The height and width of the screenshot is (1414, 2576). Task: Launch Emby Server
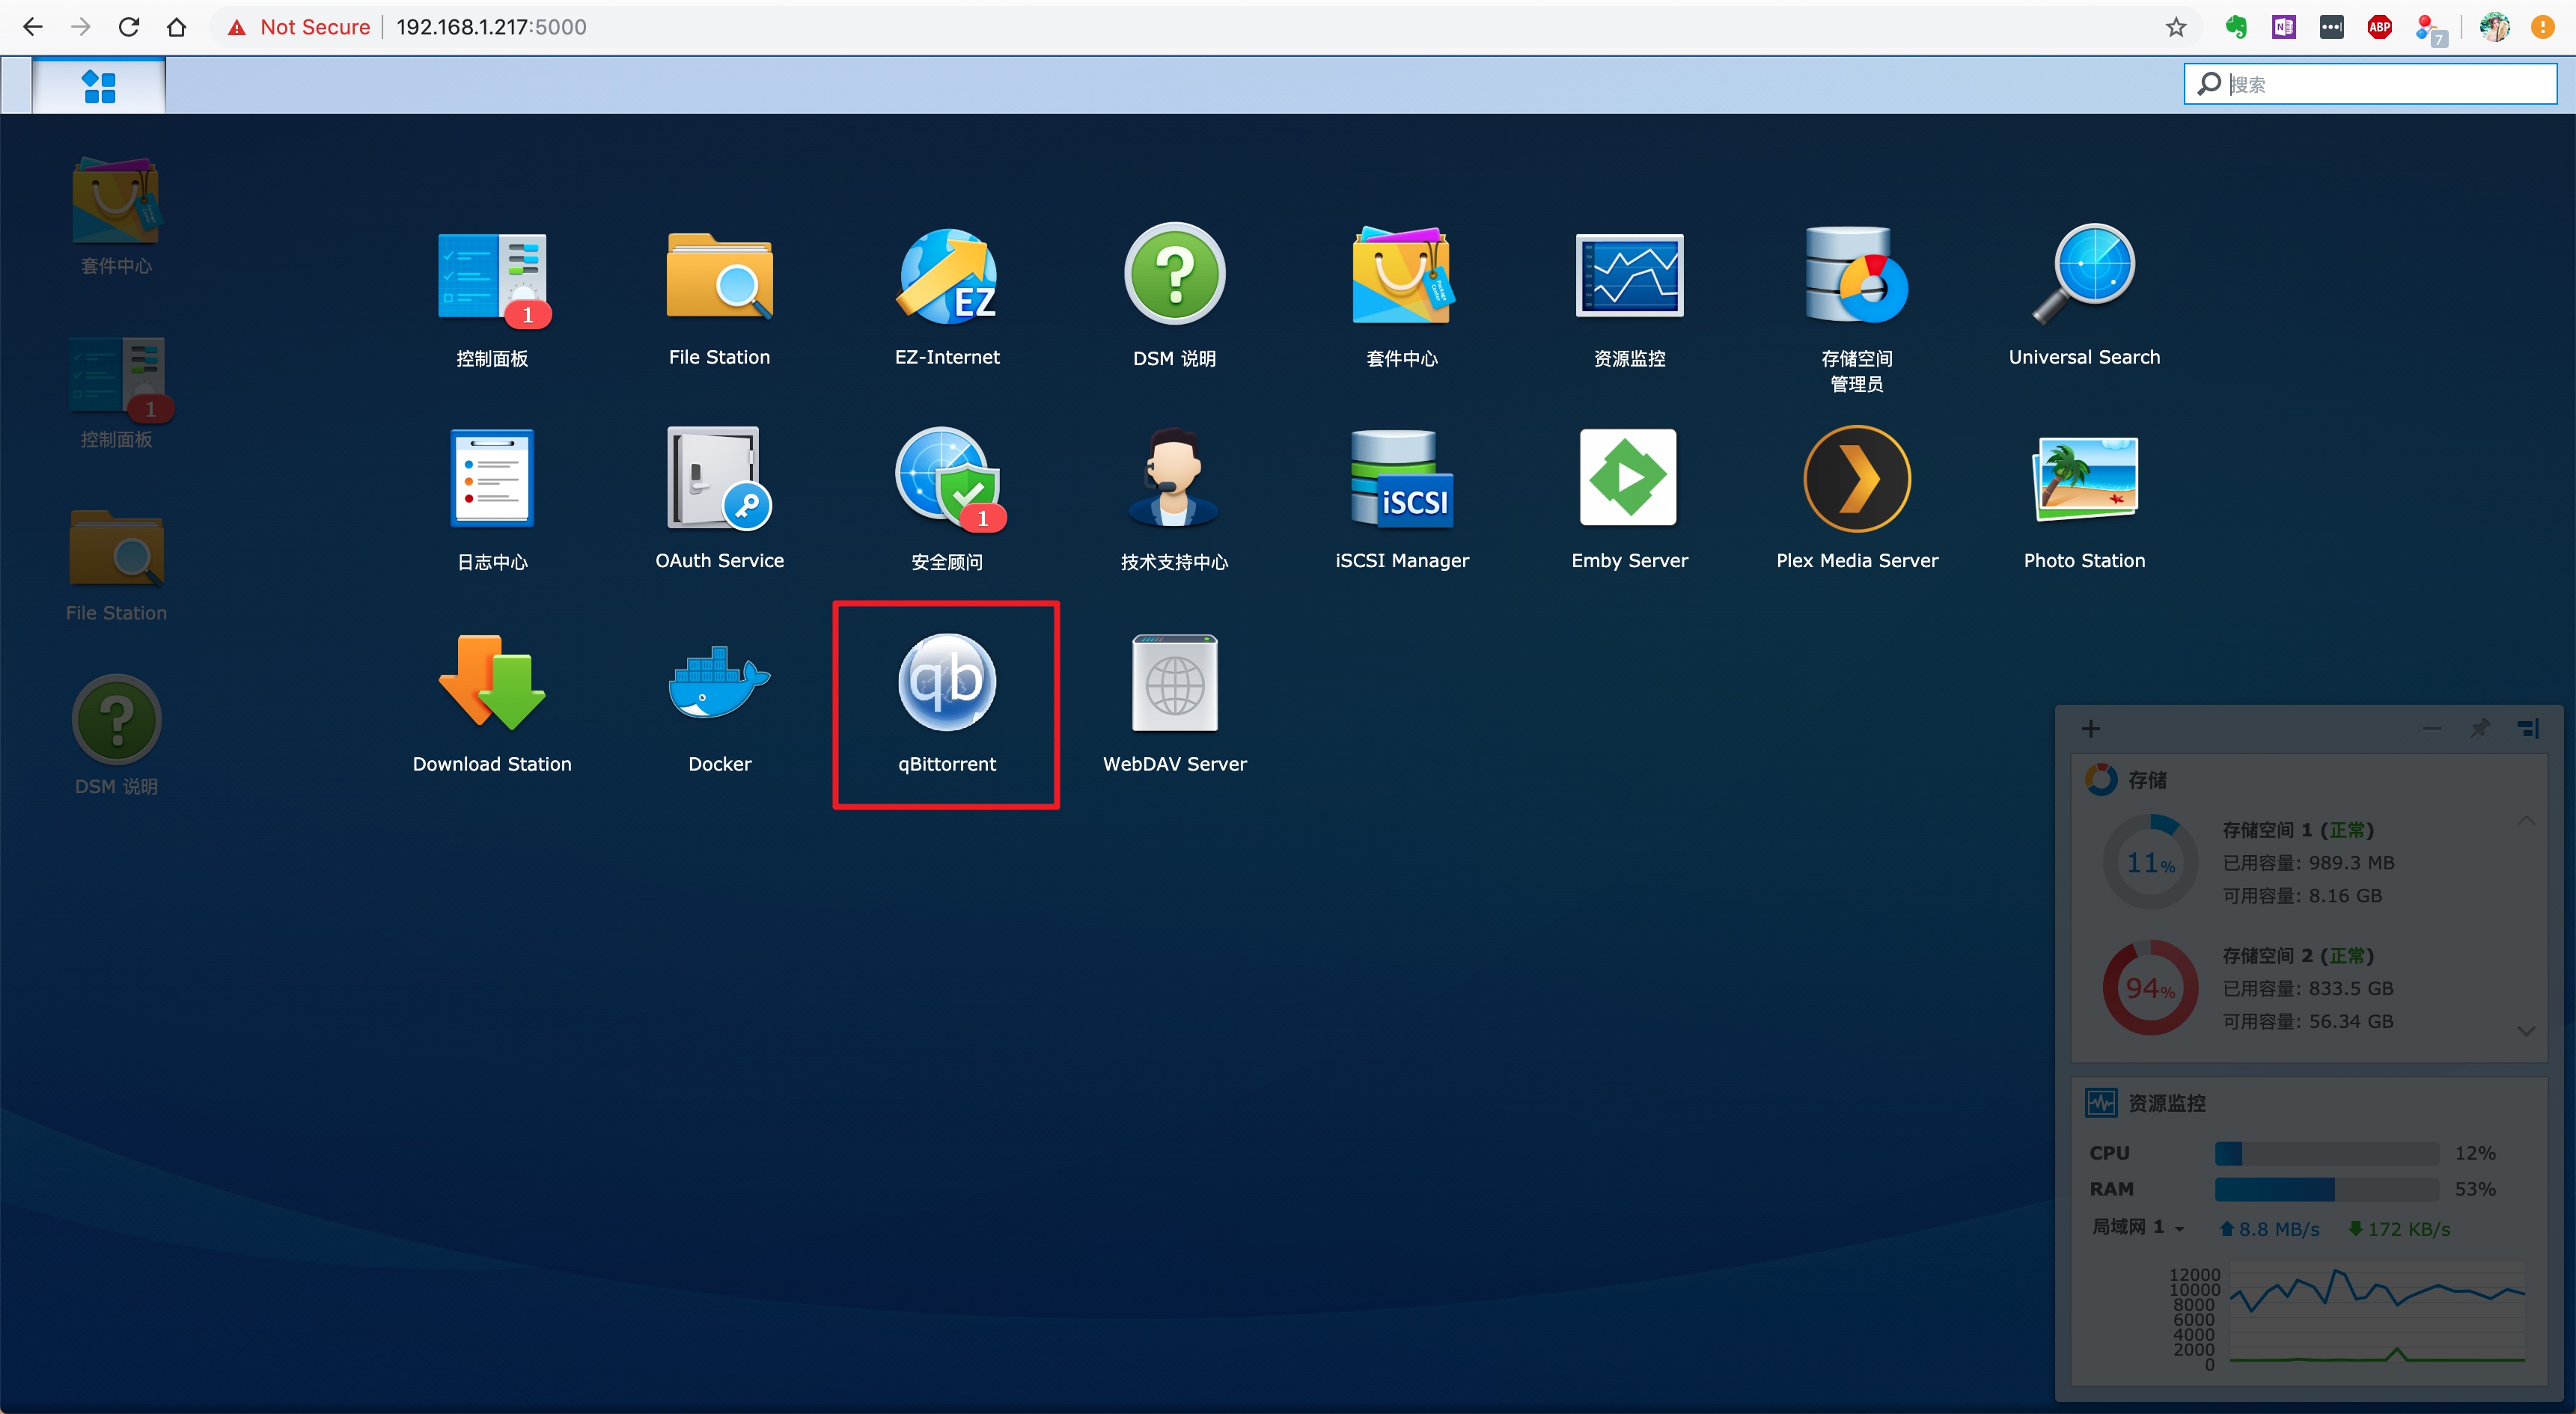pos(1628,480)
